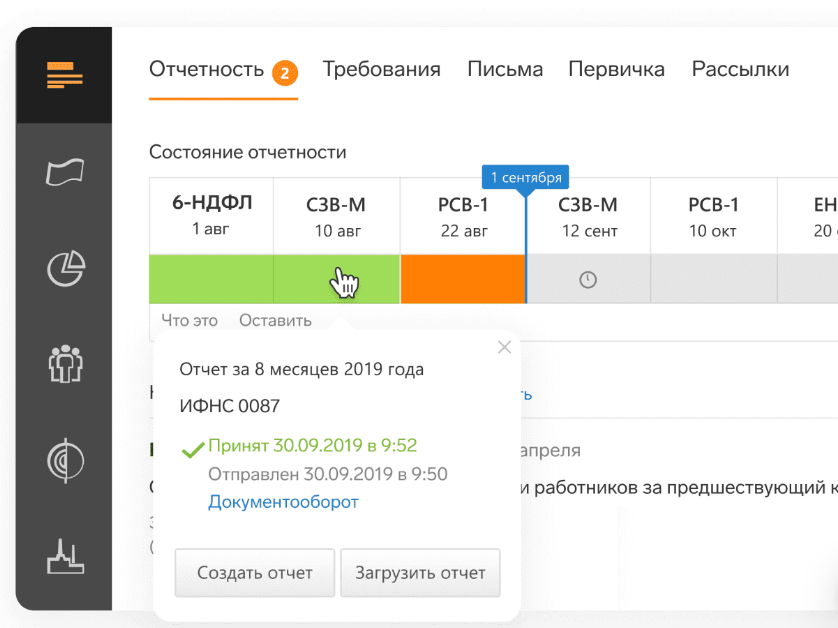
Task: Click the clock icon under СЗВ-М 12 сент
Action: tap(588, 280)
